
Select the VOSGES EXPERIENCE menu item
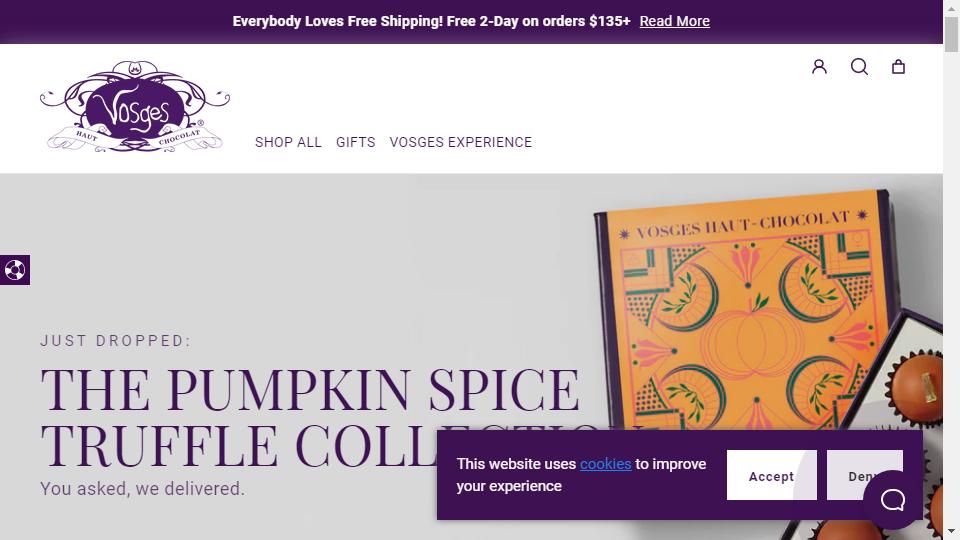[461, 142]
